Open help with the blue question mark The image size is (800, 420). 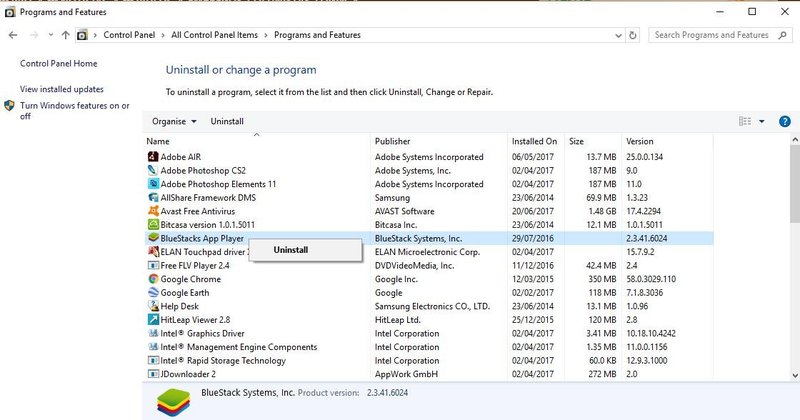(785, 121)
